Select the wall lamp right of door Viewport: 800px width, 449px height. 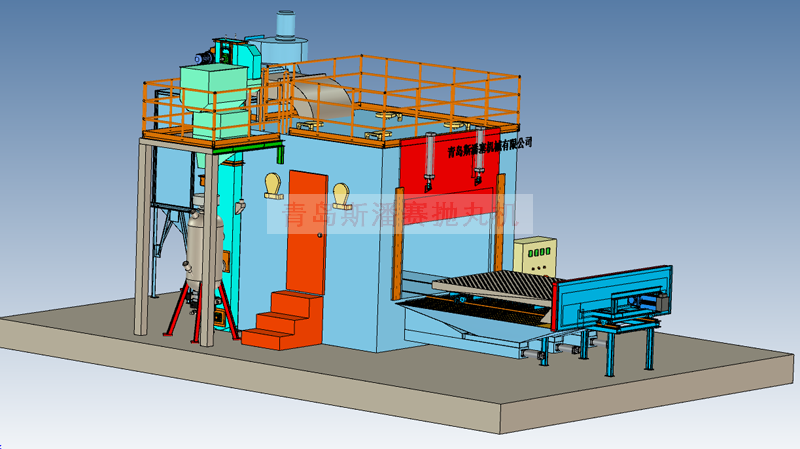tap(343, 191)
